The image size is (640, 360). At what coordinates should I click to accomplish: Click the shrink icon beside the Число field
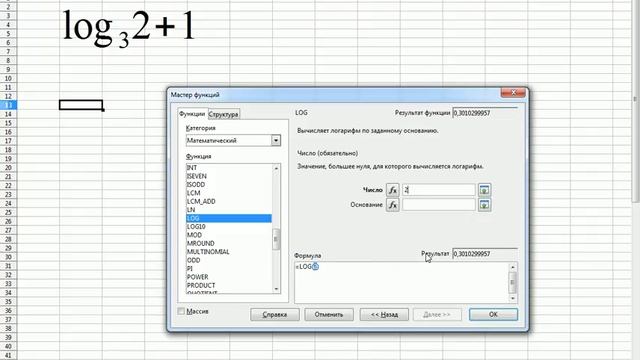[484, 190]
